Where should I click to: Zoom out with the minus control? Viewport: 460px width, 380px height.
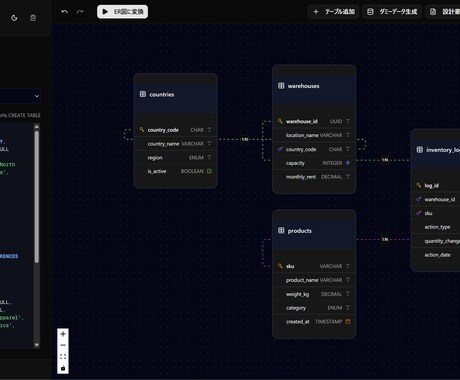tap(63, 345)
